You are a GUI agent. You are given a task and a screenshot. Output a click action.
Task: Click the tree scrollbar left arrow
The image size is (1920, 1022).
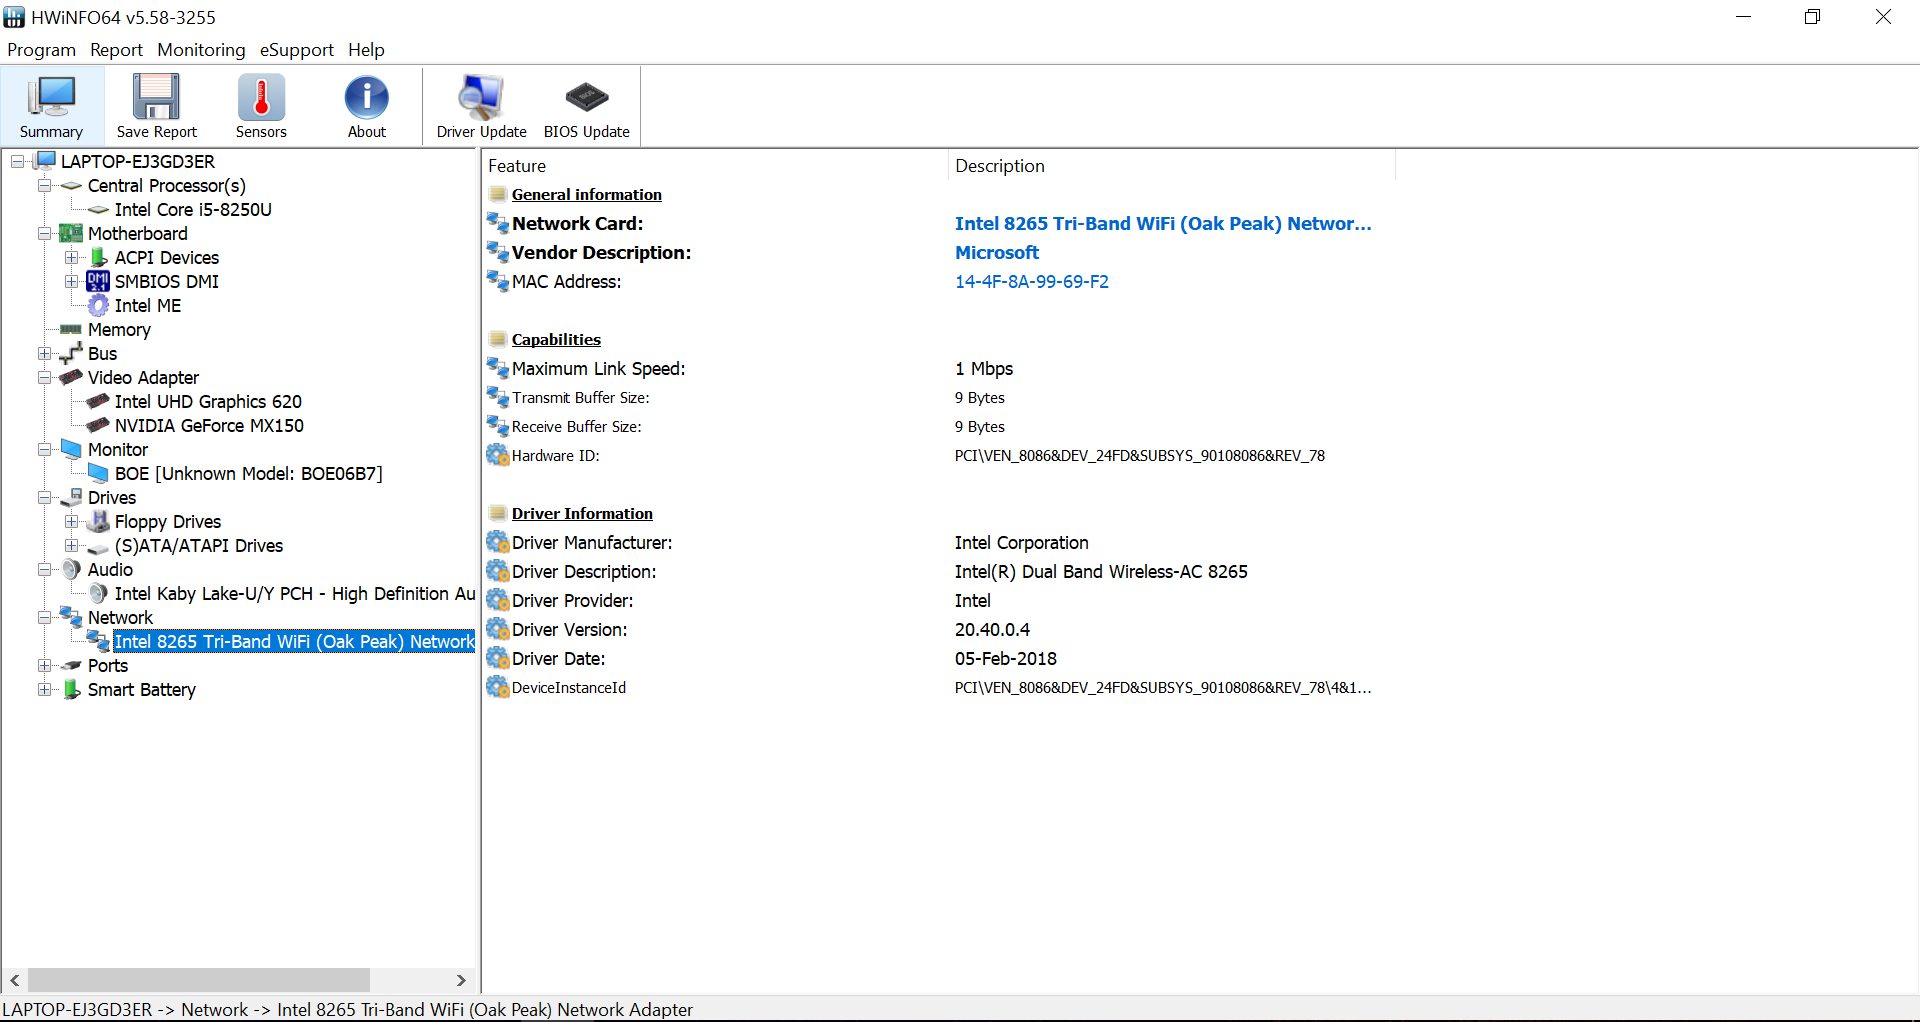pyautogui.click(x=15, y=980)
